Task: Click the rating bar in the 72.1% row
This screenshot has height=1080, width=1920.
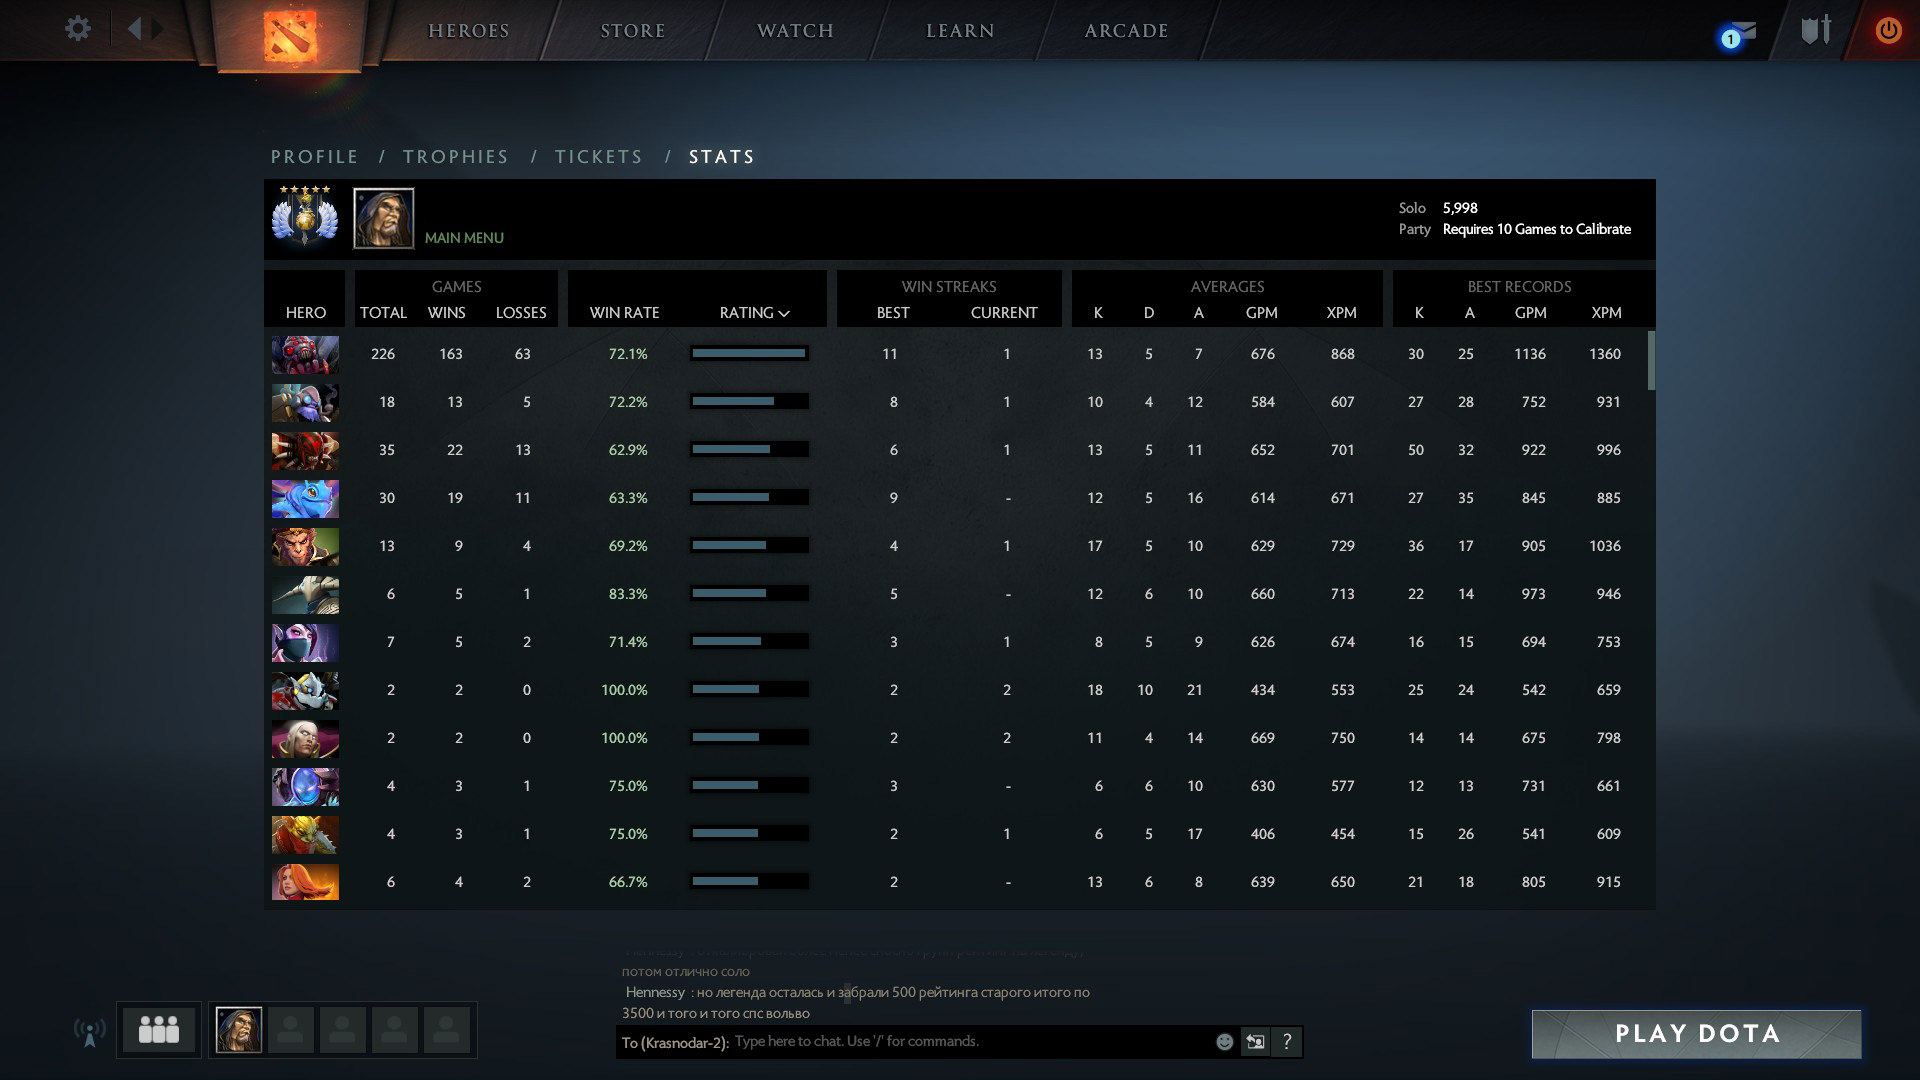Action: 749,353
